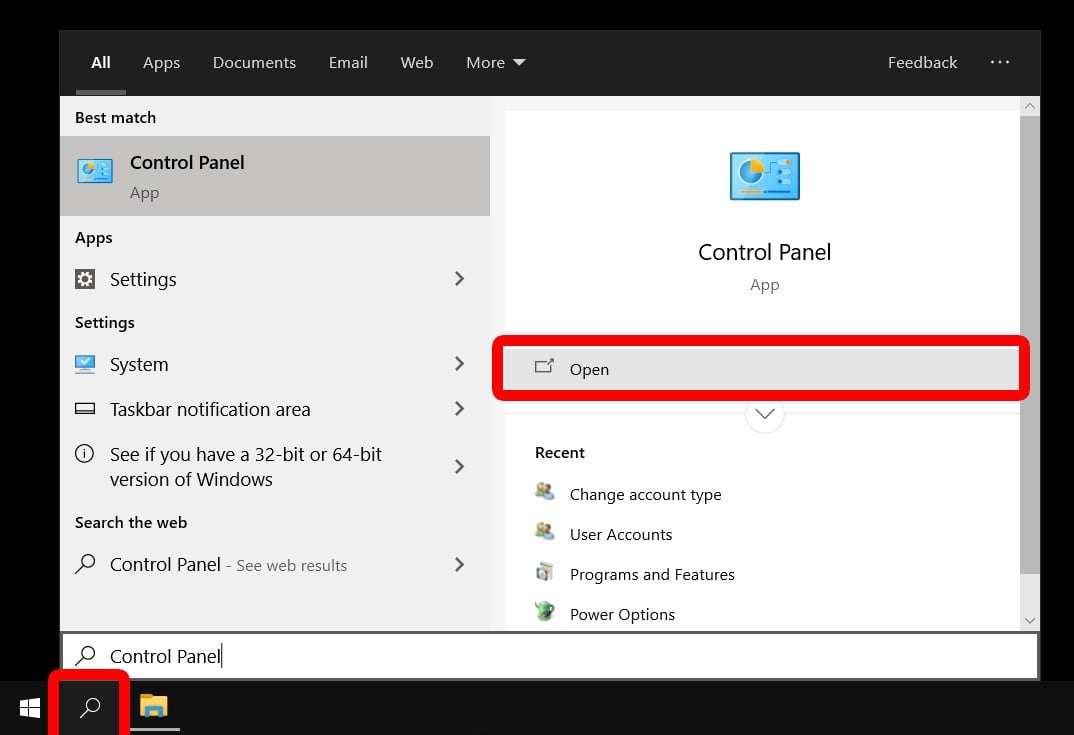Viewport: 1074px width, 735px height.
Task: Expand more actions with the circular down chevron
Action: coord(764,414)
